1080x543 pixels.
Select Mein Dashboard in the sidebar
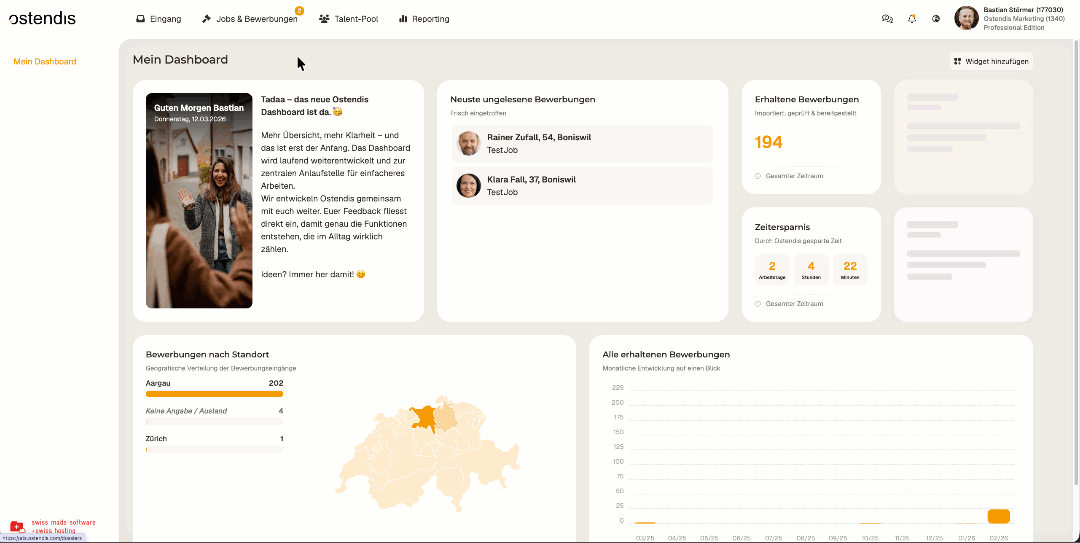(45, 62)
